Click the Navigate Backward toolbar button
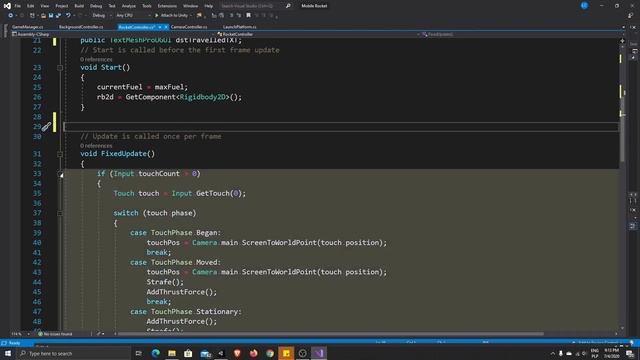This screenshot has width=640, height=360. pyautogui.click(x=11, y=15)
